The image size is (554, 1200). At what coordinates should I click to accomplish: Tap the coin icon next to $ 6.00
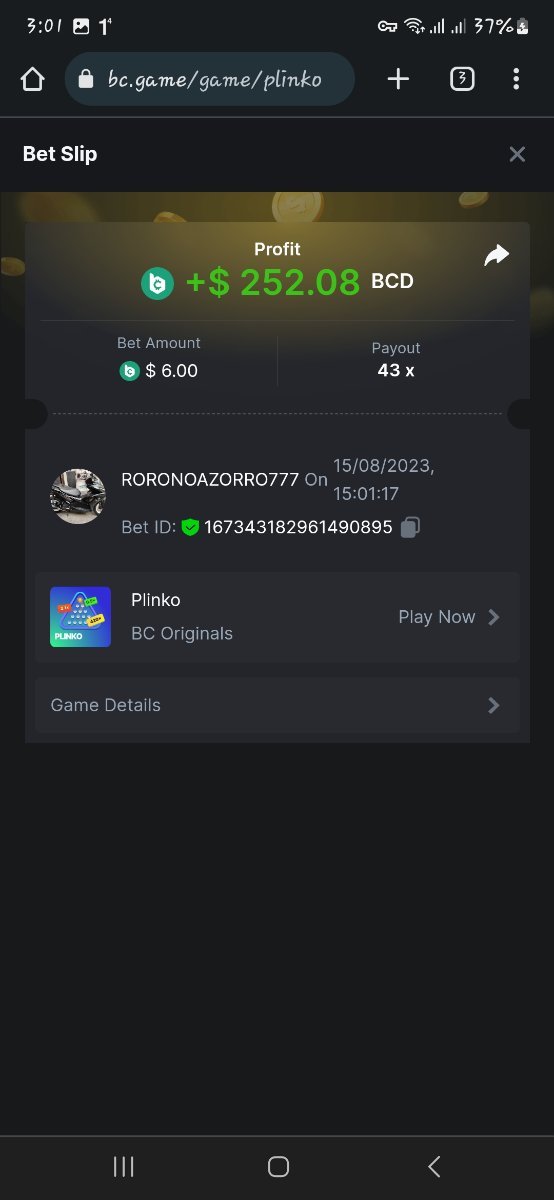pos(129,371)
